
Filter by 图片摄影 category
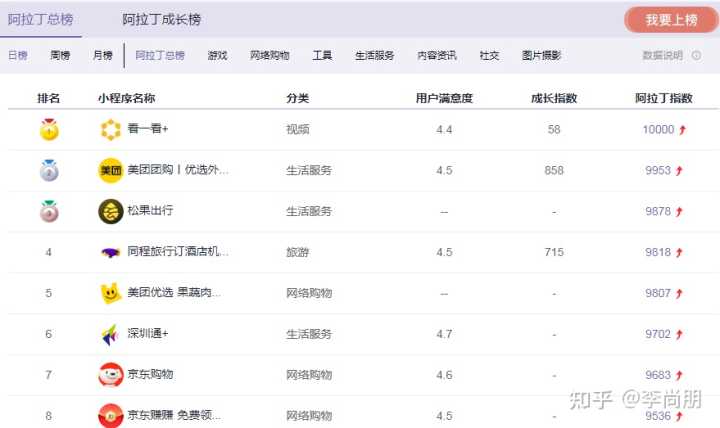point(541,56)
